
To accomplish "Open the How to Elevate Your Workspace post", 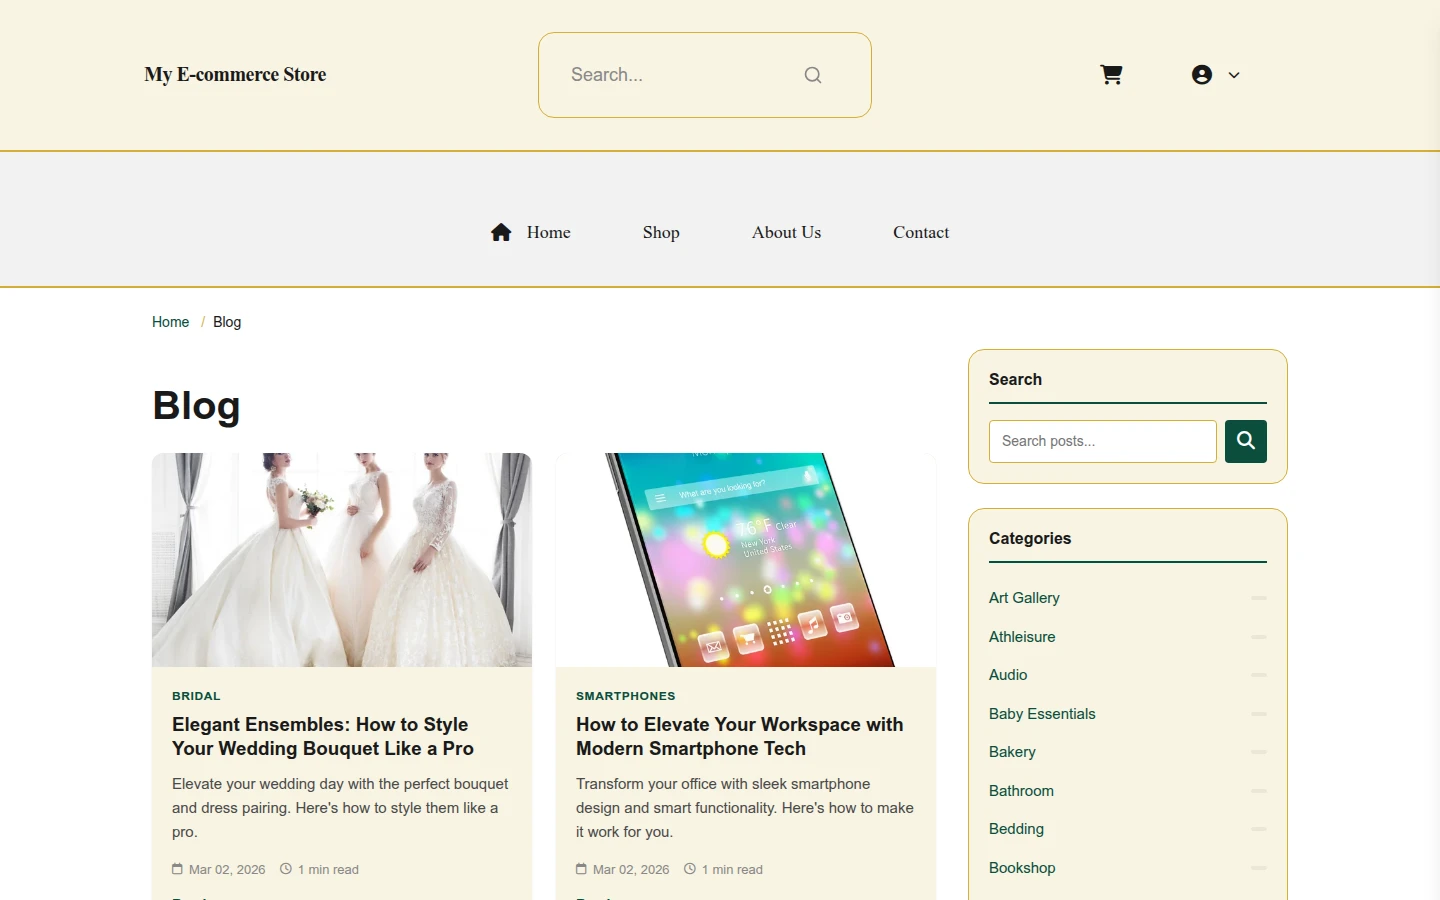I will 740,737.
